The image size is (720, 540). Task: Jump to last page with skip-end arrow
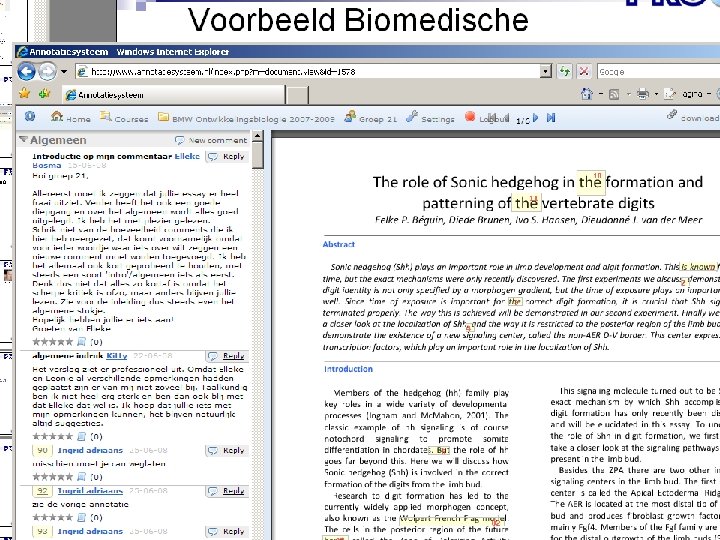tap(551, 118)
